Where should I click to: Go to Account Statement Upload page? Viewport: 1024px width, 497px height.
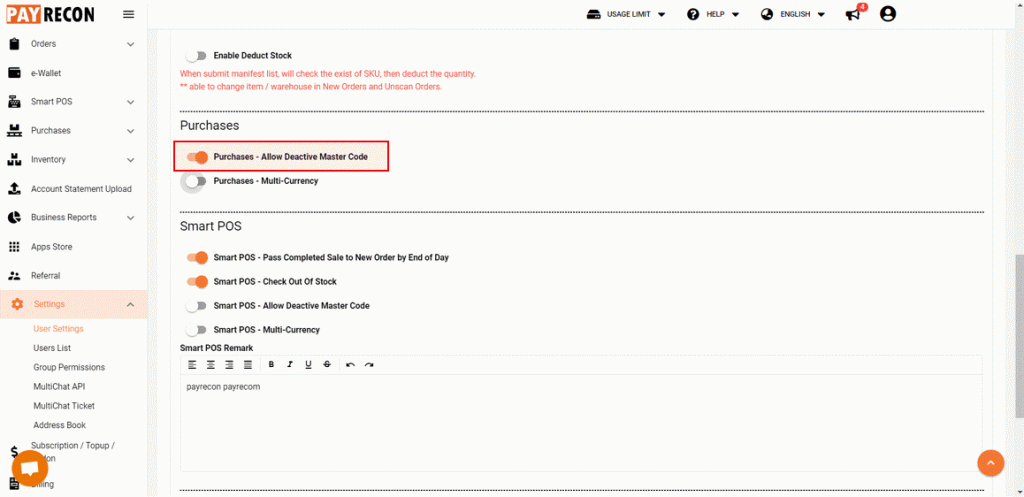pyautogui.click(x=81, y=189)
